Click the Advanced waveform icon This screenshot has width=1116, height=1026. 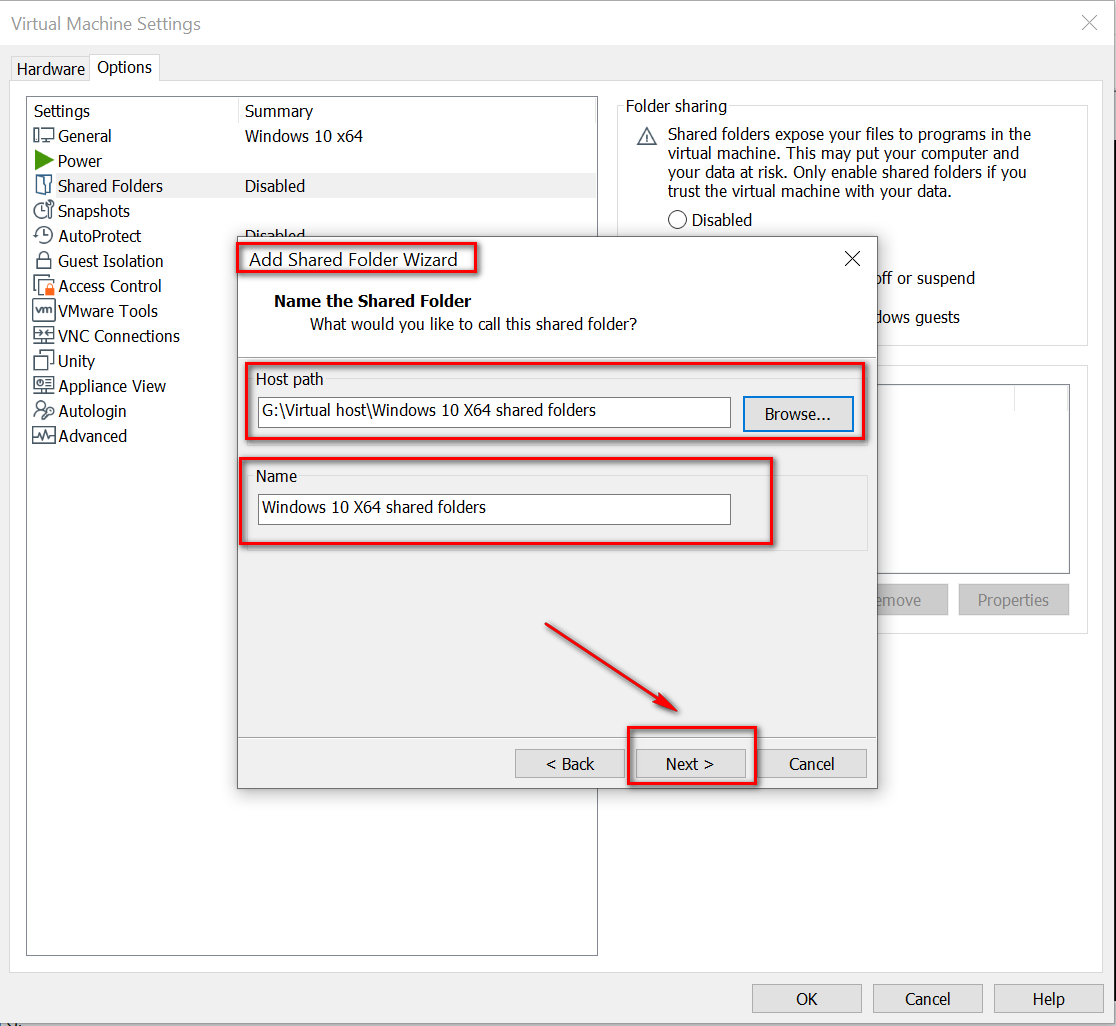coord(43,435)
